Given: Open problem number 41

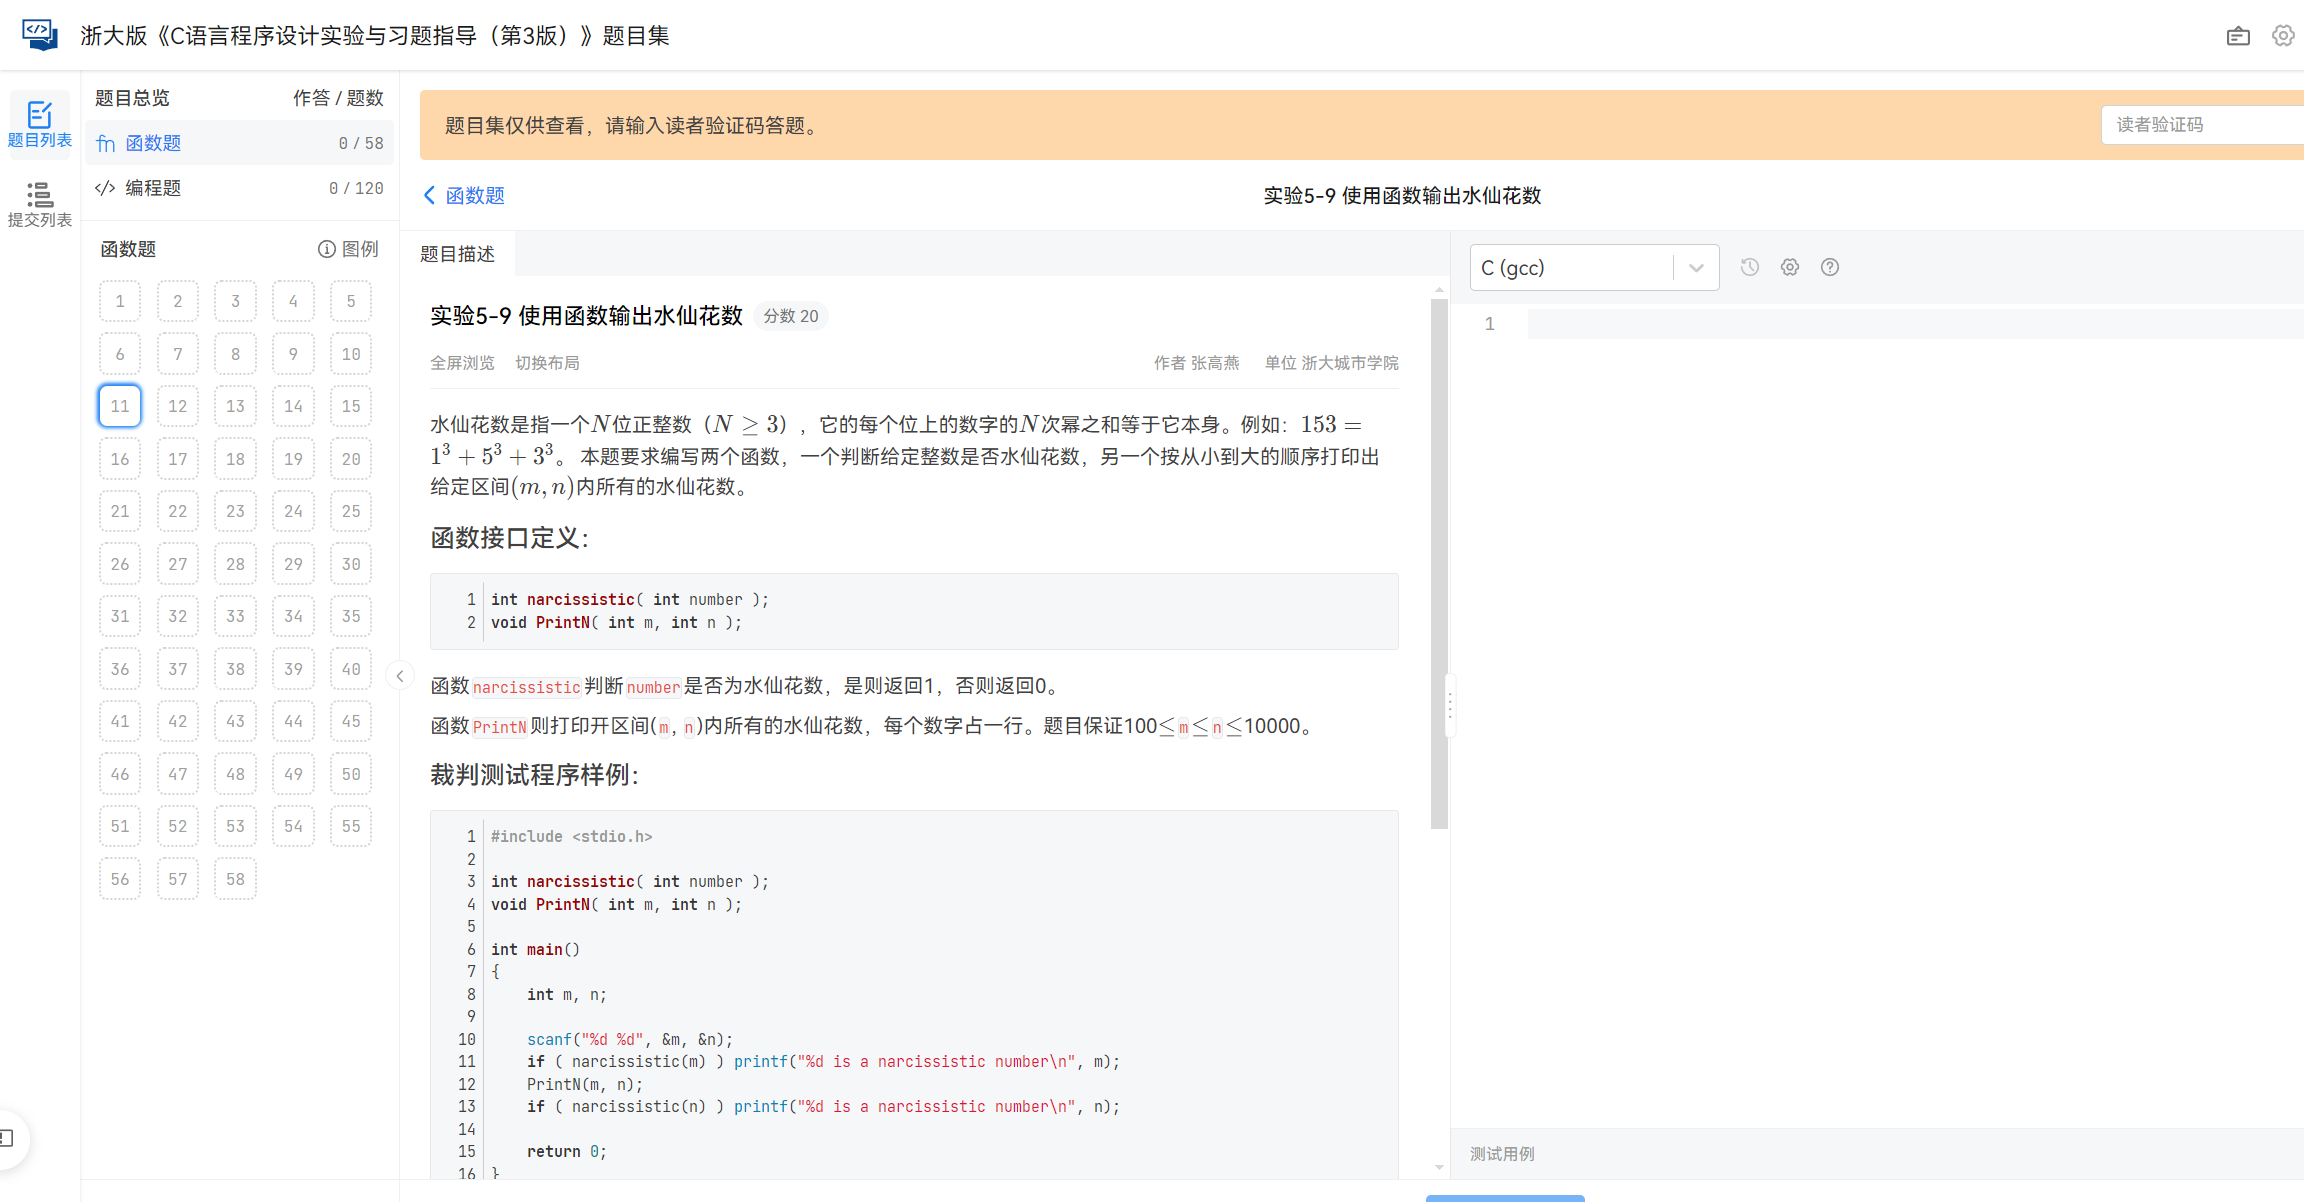Looking at the screenshot, I should tap(120, 721).
